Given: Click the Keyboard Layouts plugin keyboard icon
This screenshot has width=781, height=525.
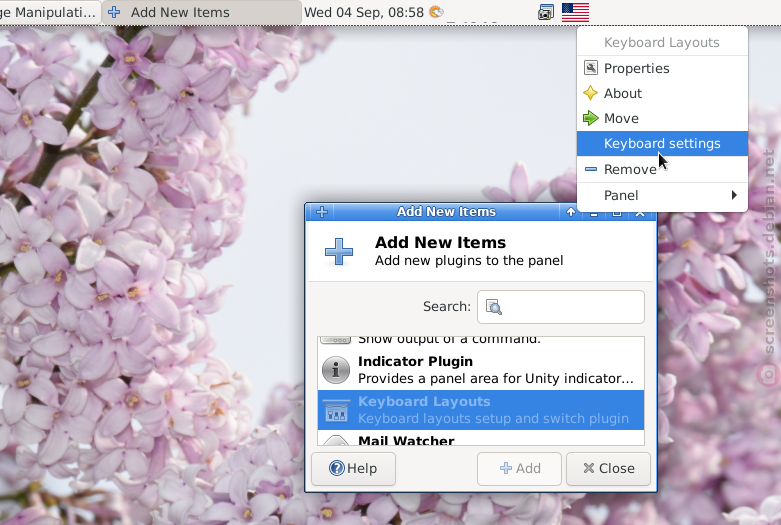Looking at the screenshot, I should [336, 410].
